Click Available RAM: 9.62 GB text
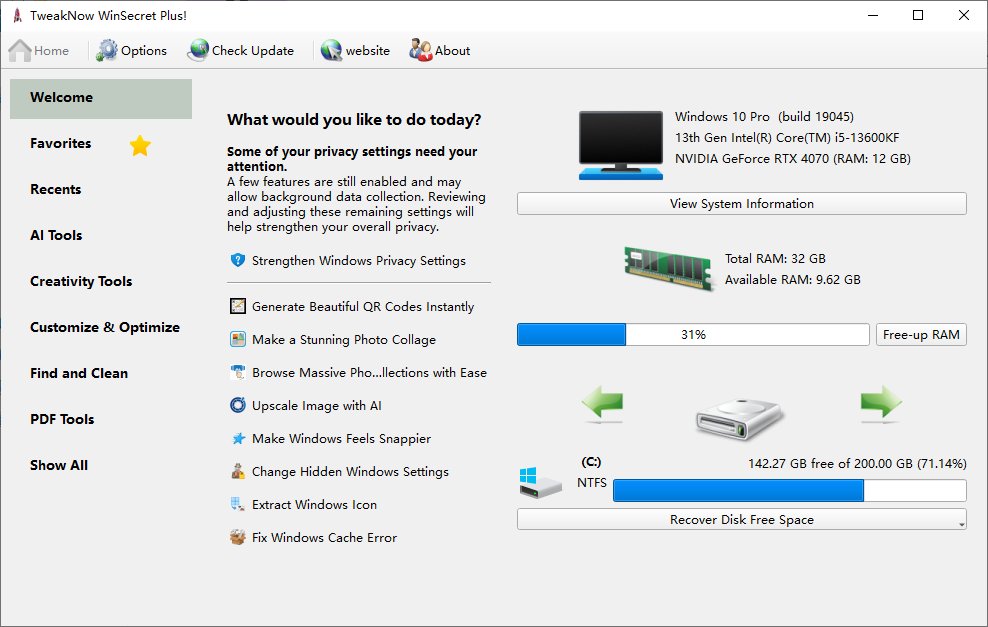Screen dimensions: 988x627 [x=793, y=280]
